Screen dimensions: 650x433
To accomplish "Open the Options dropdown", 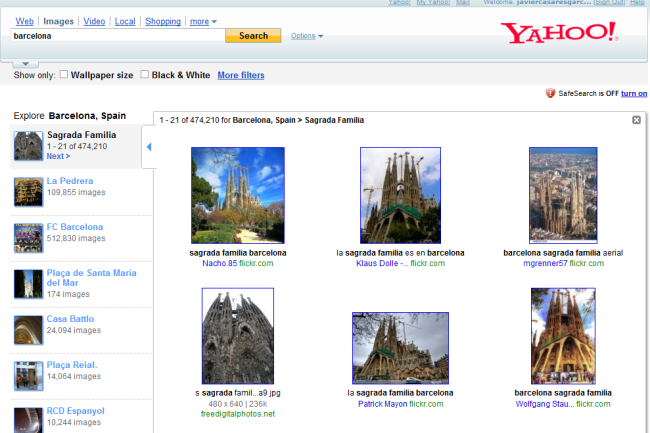I will pos(307,36).
